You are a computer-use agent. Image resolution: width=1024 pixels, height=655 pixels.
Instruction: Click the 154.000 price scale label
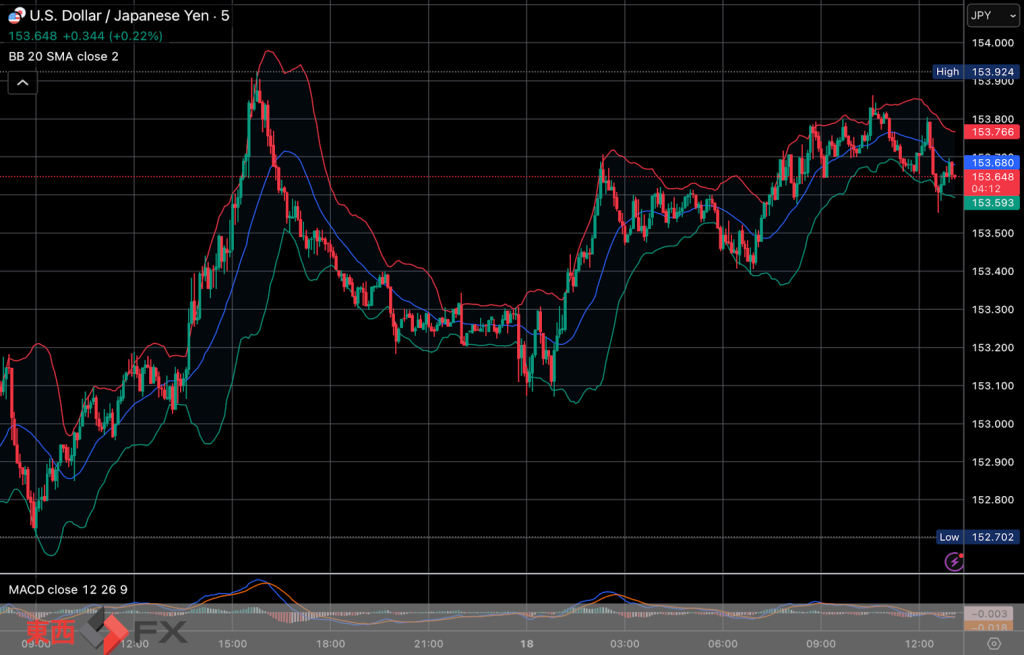coord(992,43)
